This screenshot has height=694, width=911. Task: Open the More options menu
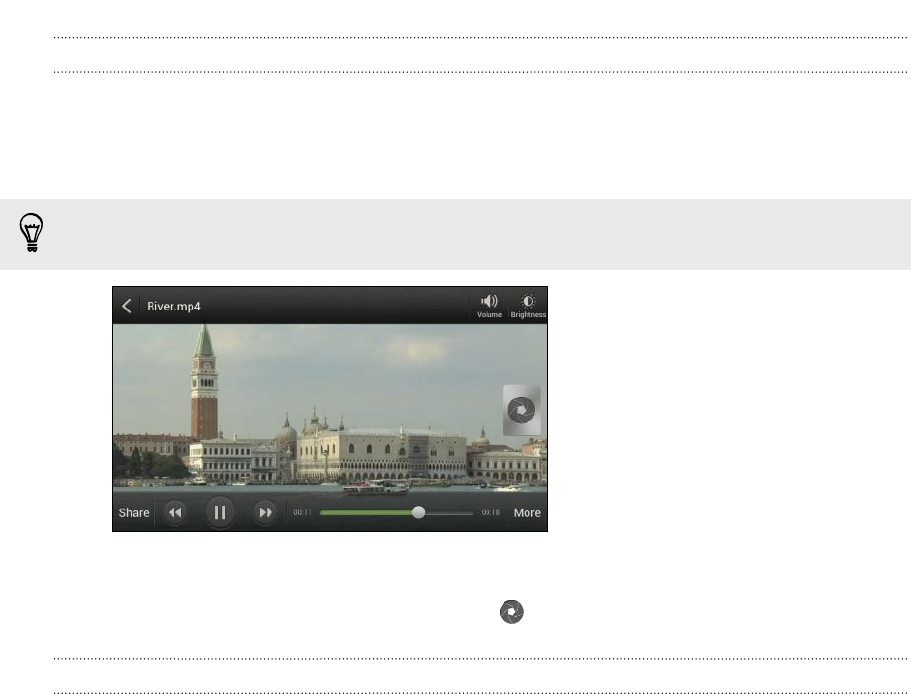(x=527, y=513)
